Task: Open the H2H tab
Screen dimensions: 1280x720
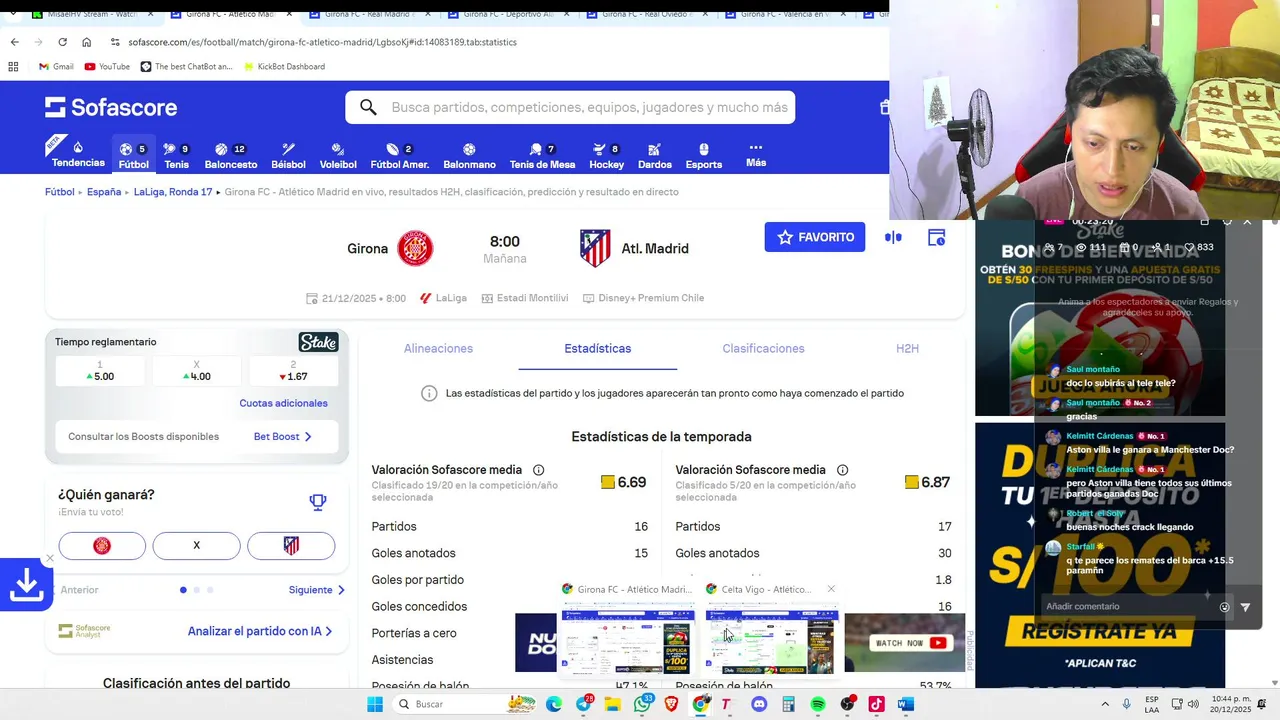Action: click(907, 348)
